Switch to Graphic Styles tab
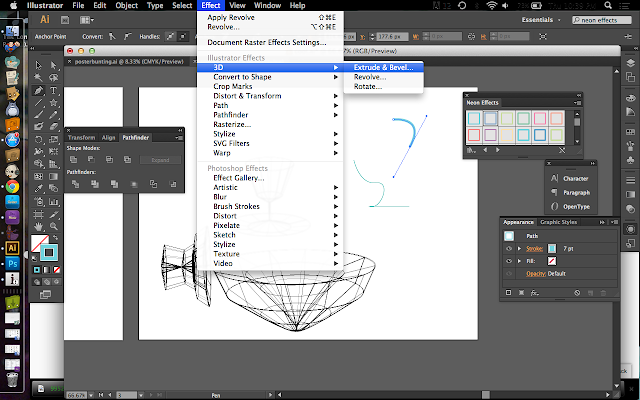The height and width of the screenshot is (400, 640). (x=558, y=222)
